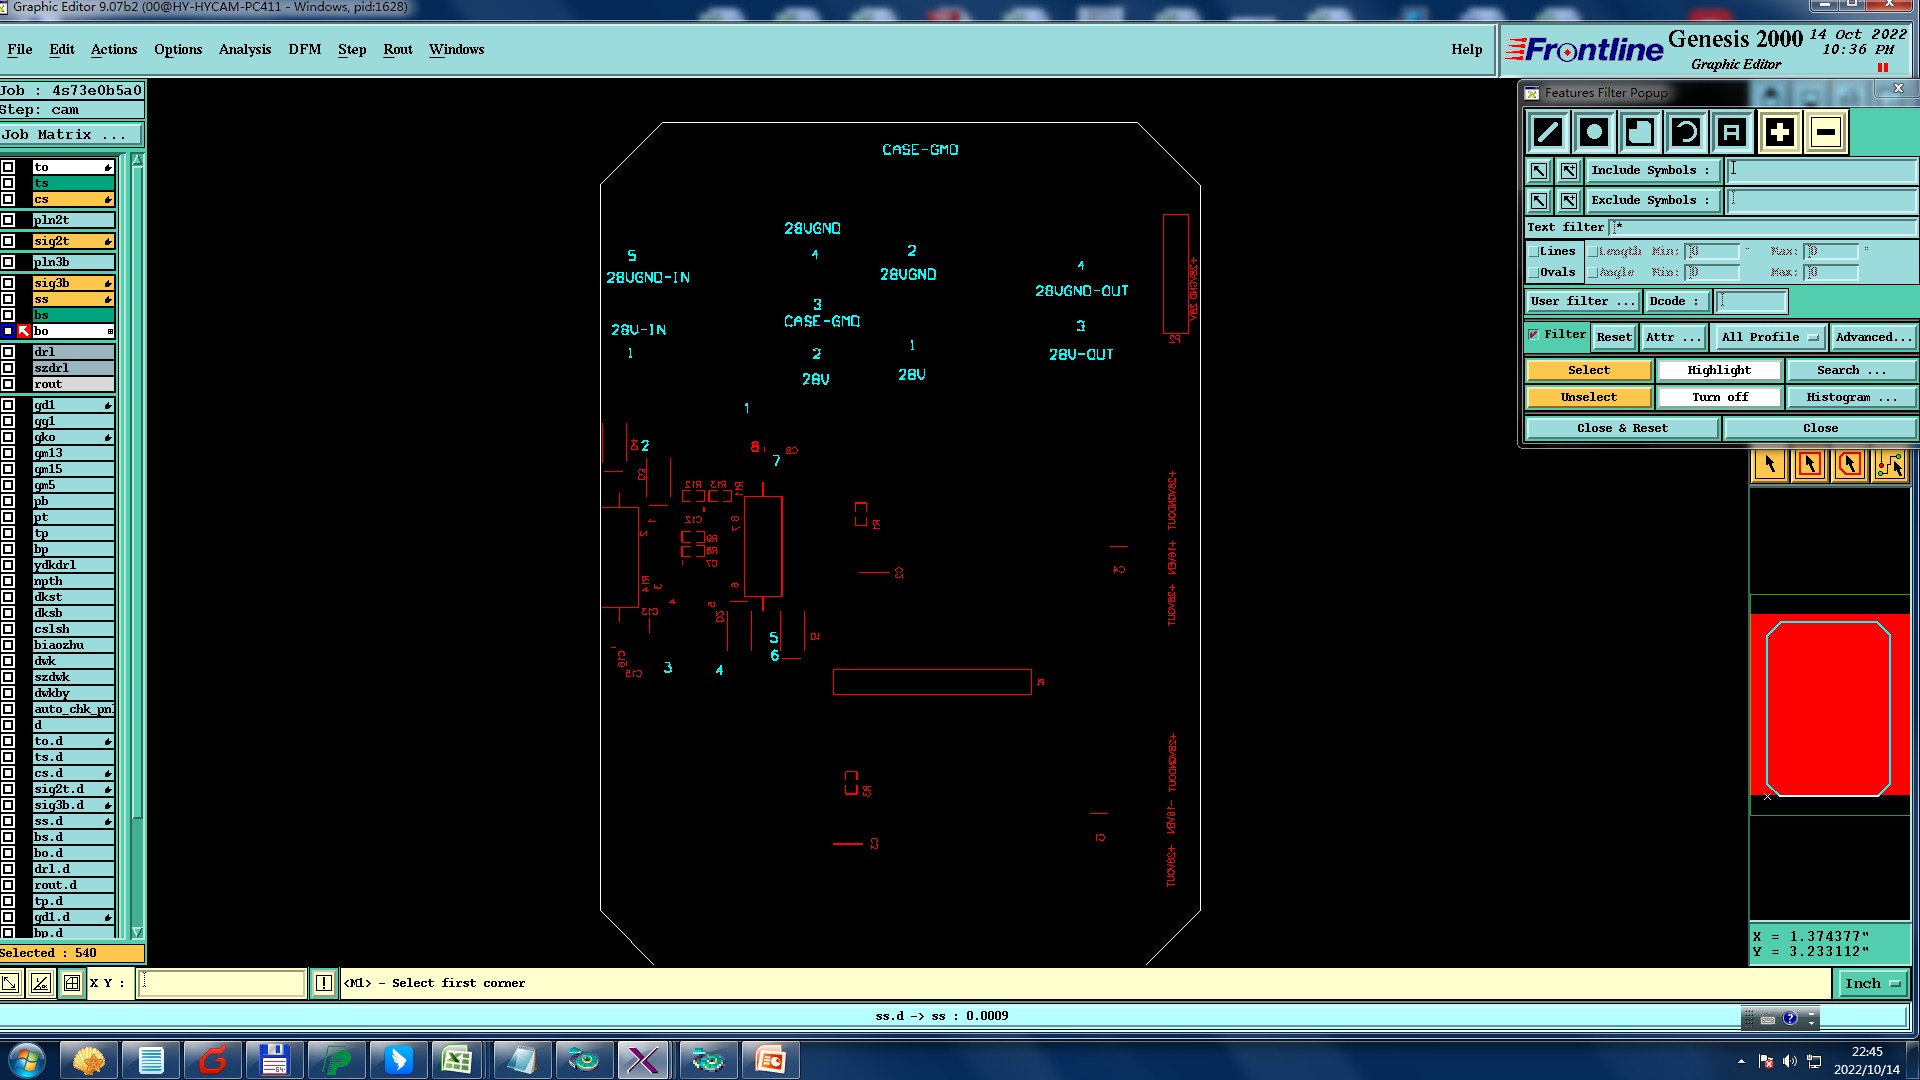Open the All Profile dropdown

pos(1769,337)
